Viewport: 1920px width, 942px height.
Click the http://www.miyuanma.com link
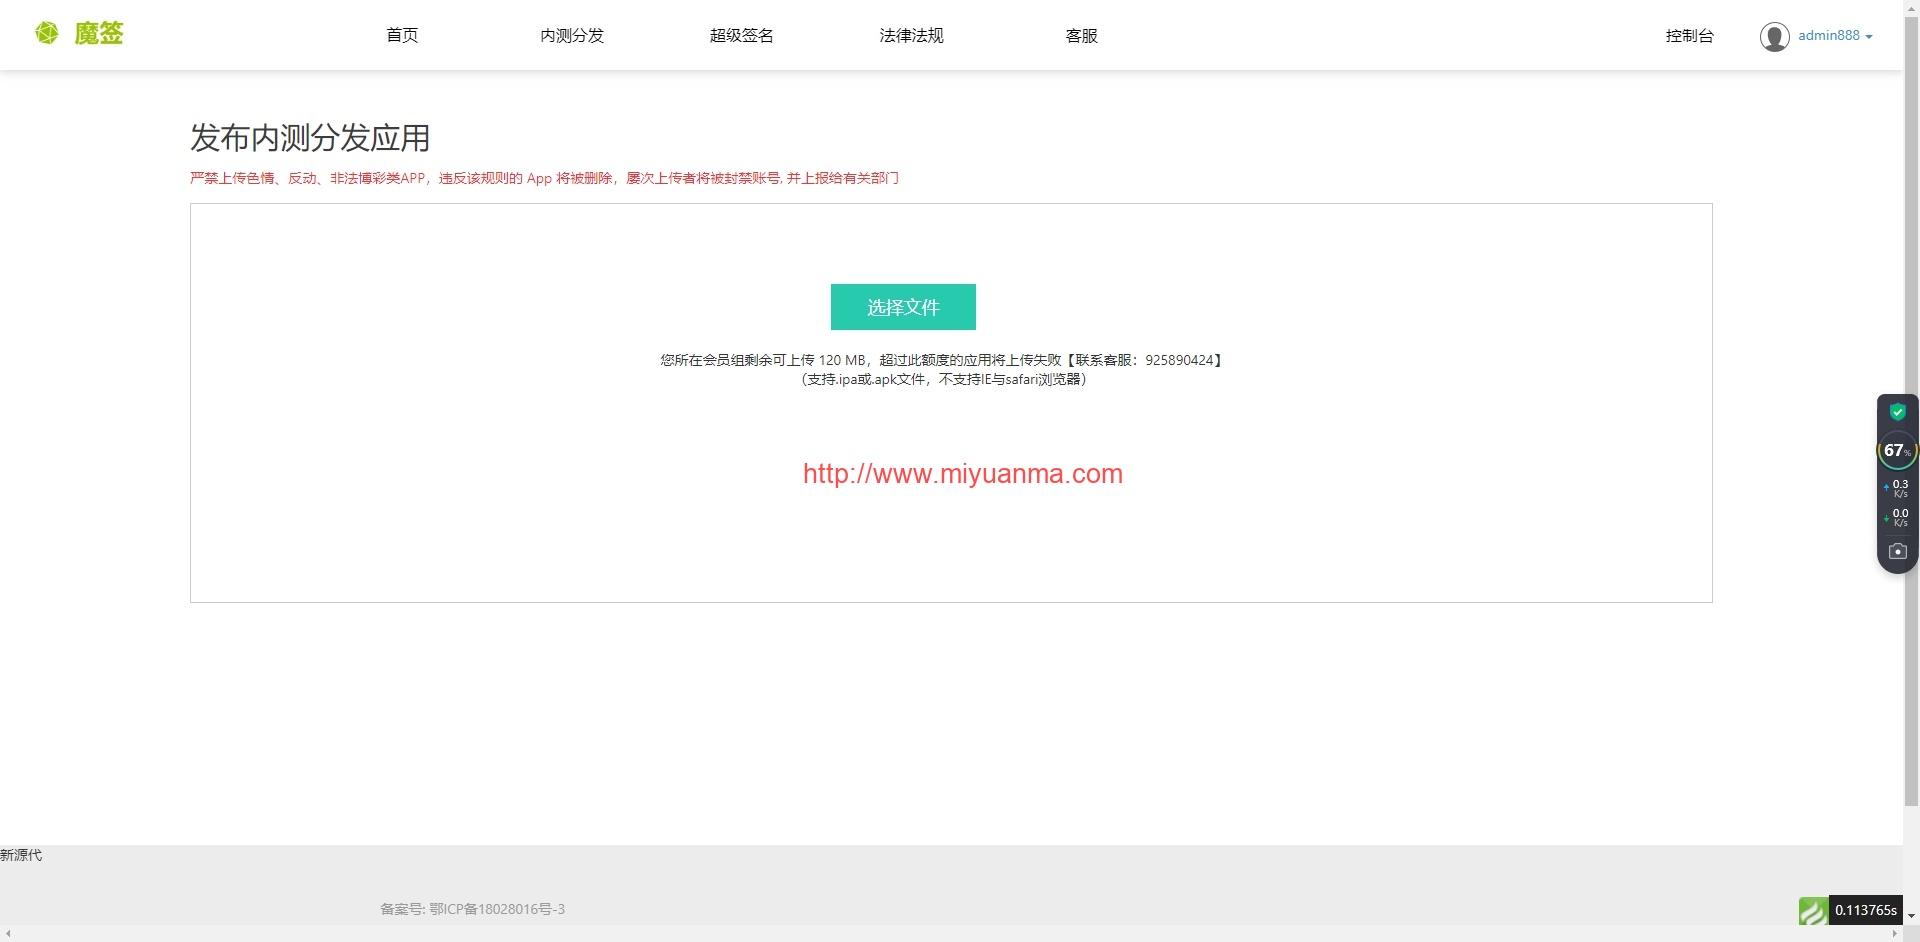(x=963, y=474)
